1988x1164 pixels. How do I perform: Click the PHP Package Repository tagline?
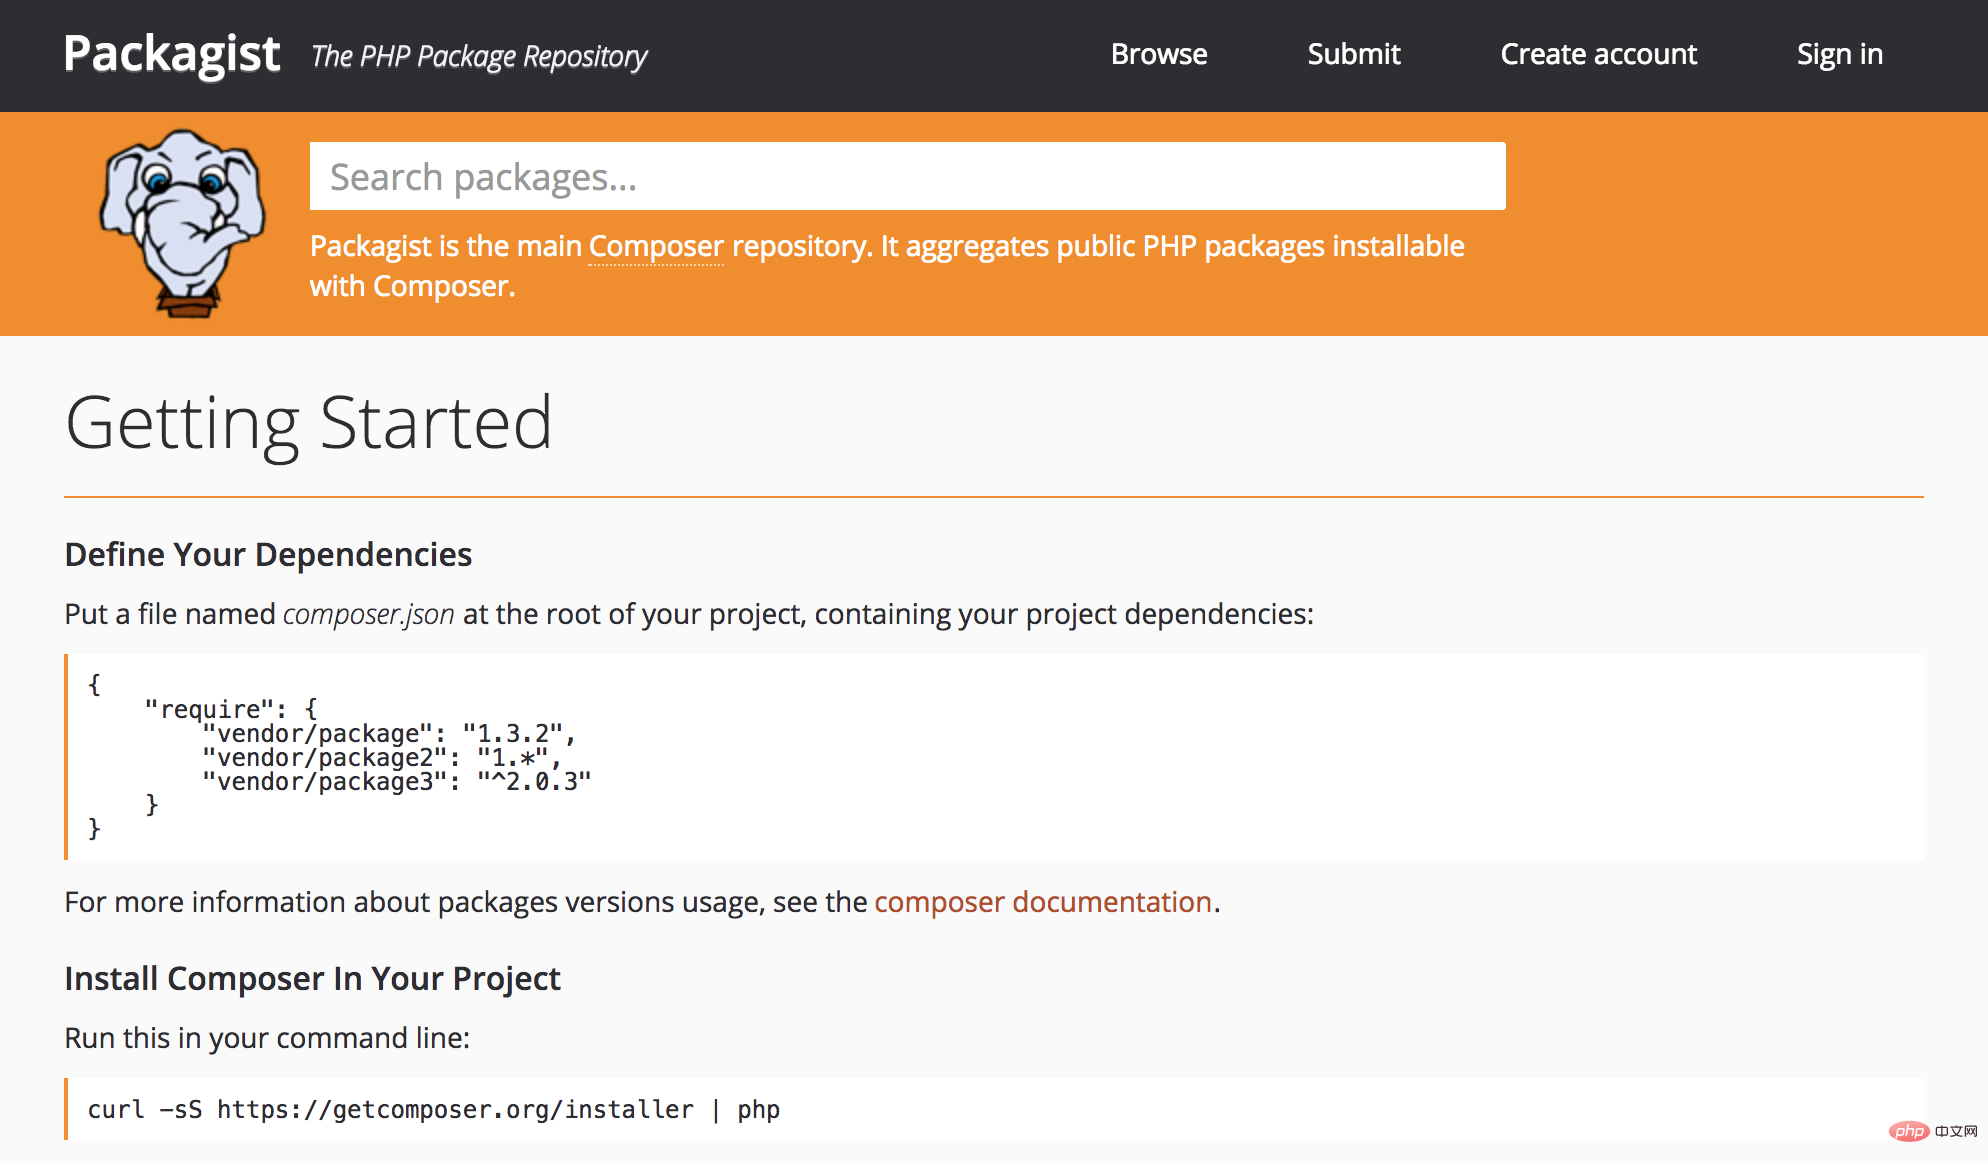pyautogui.click(x=478, y=57)
